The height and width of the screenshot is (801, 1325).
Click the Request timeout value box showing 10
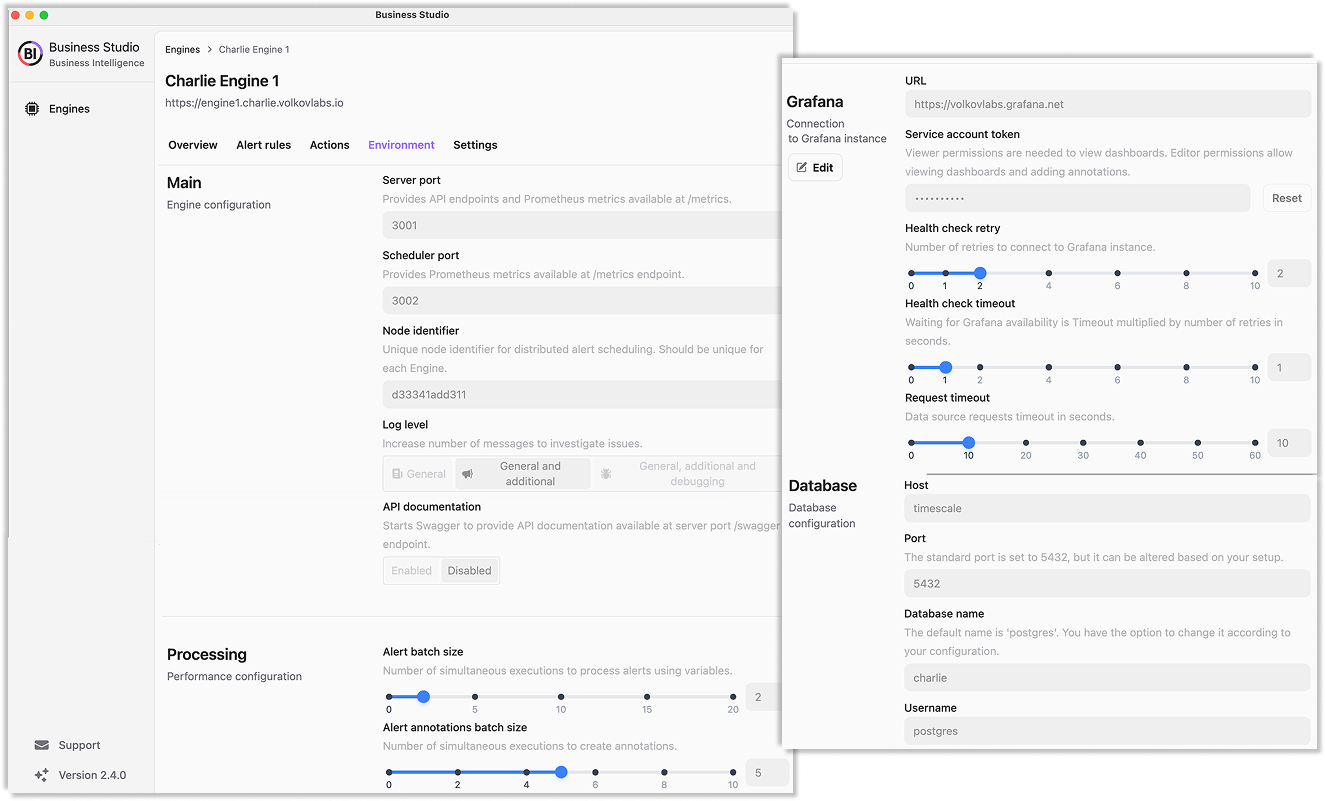coord(1289,443)
